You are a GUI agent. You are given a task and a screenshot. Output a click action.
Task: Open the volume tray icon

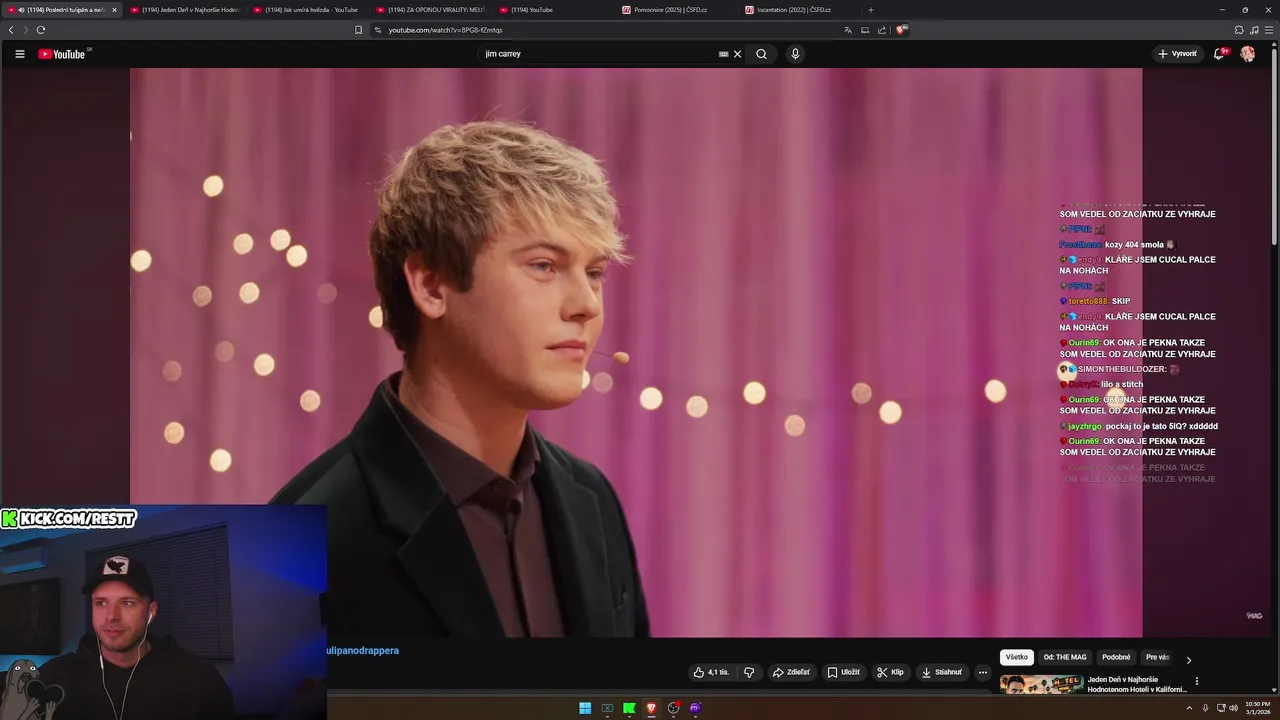pos(1234,708)
